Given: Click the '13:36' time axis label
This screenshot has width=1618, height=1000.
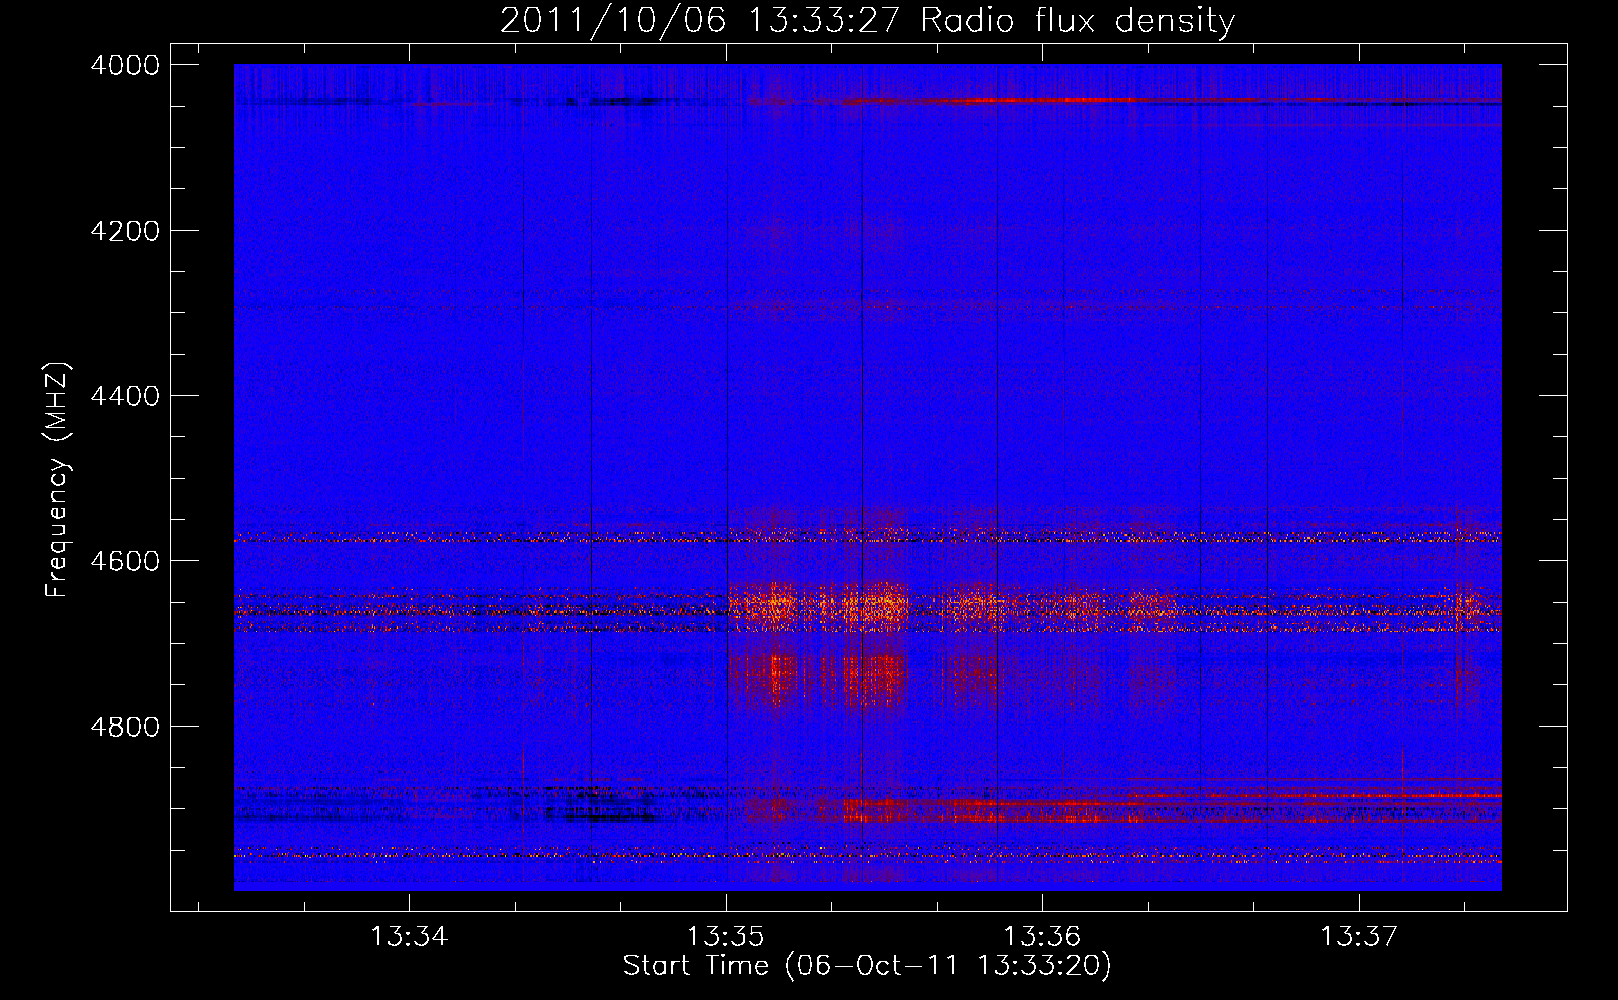Looking at the screenshot, I should click(1042, 937).
